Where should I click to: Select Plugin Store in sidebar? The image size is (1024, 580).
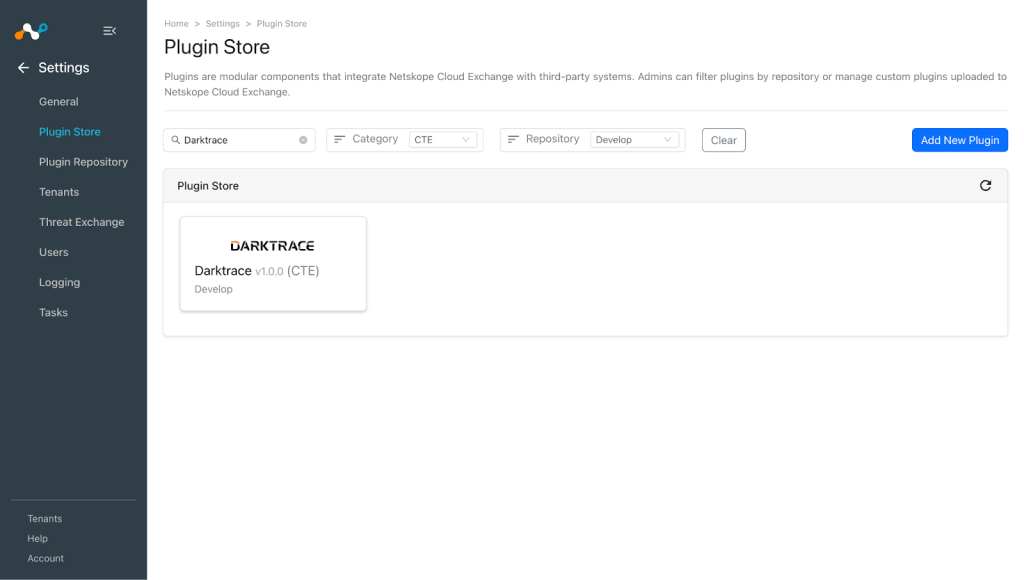click(x=70, y=132)
